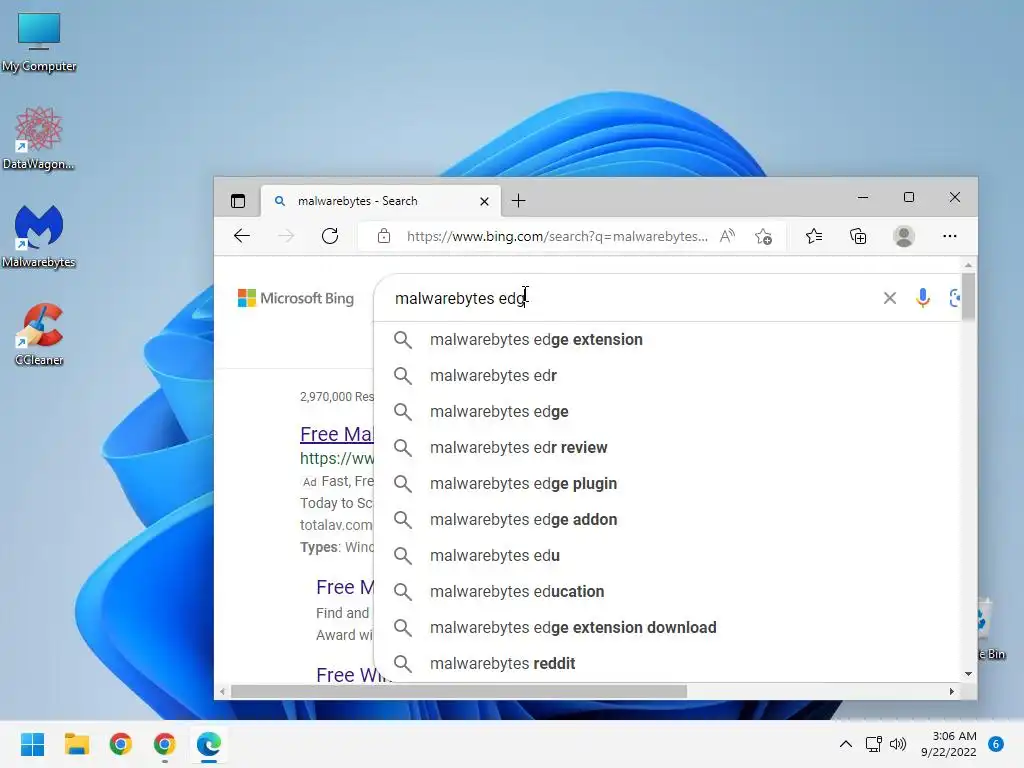Choose the plain 'malwarebytes edge' suggestion

pyautogui.click(x=667, y=411)
